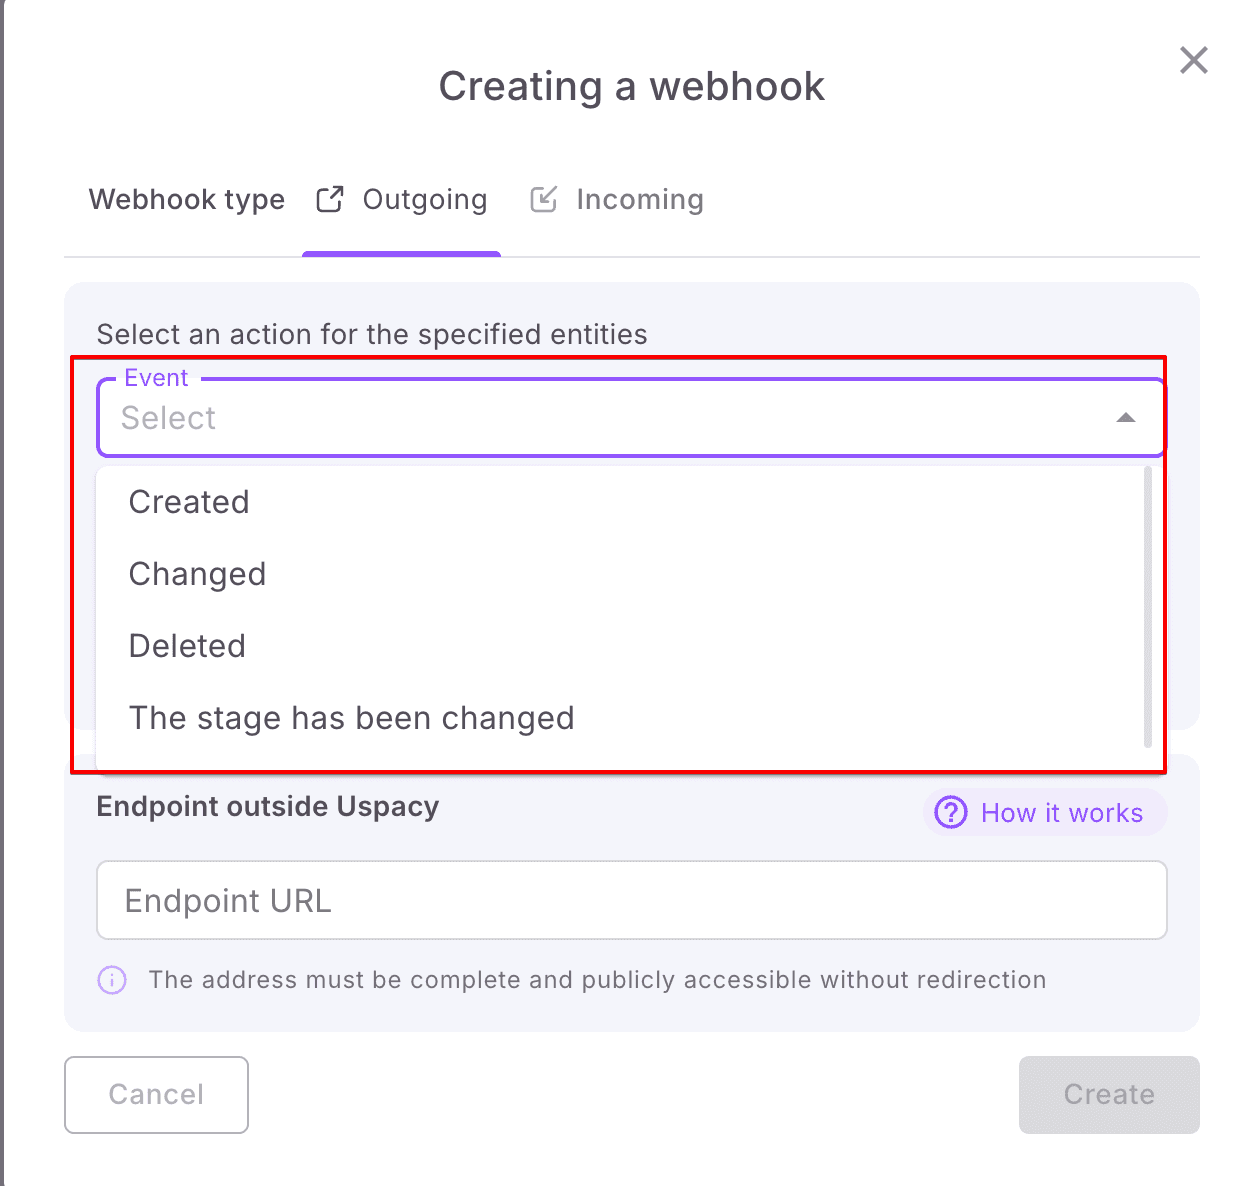The width and height of the screenshot is (1256, 1186).
Task: Choose the Changed event option
Action: [x=197, y=574]
